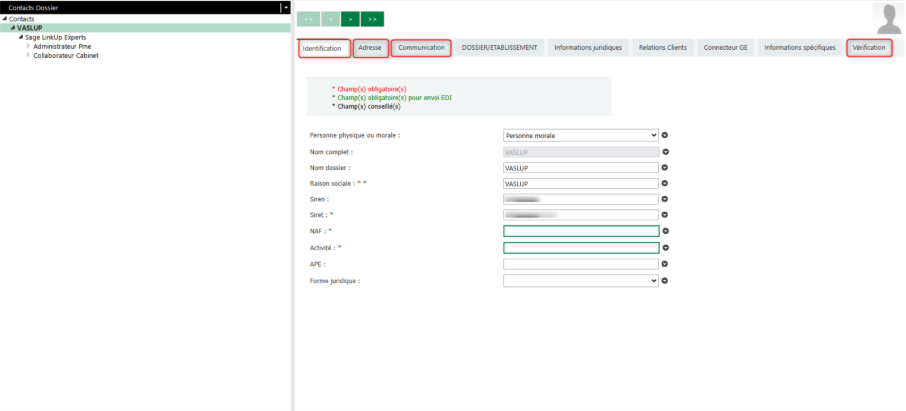Image resolution: width=906 pixels, height=411 pixels.
Task: Click the user avatar picture
Action: click(x=887, y=18)
